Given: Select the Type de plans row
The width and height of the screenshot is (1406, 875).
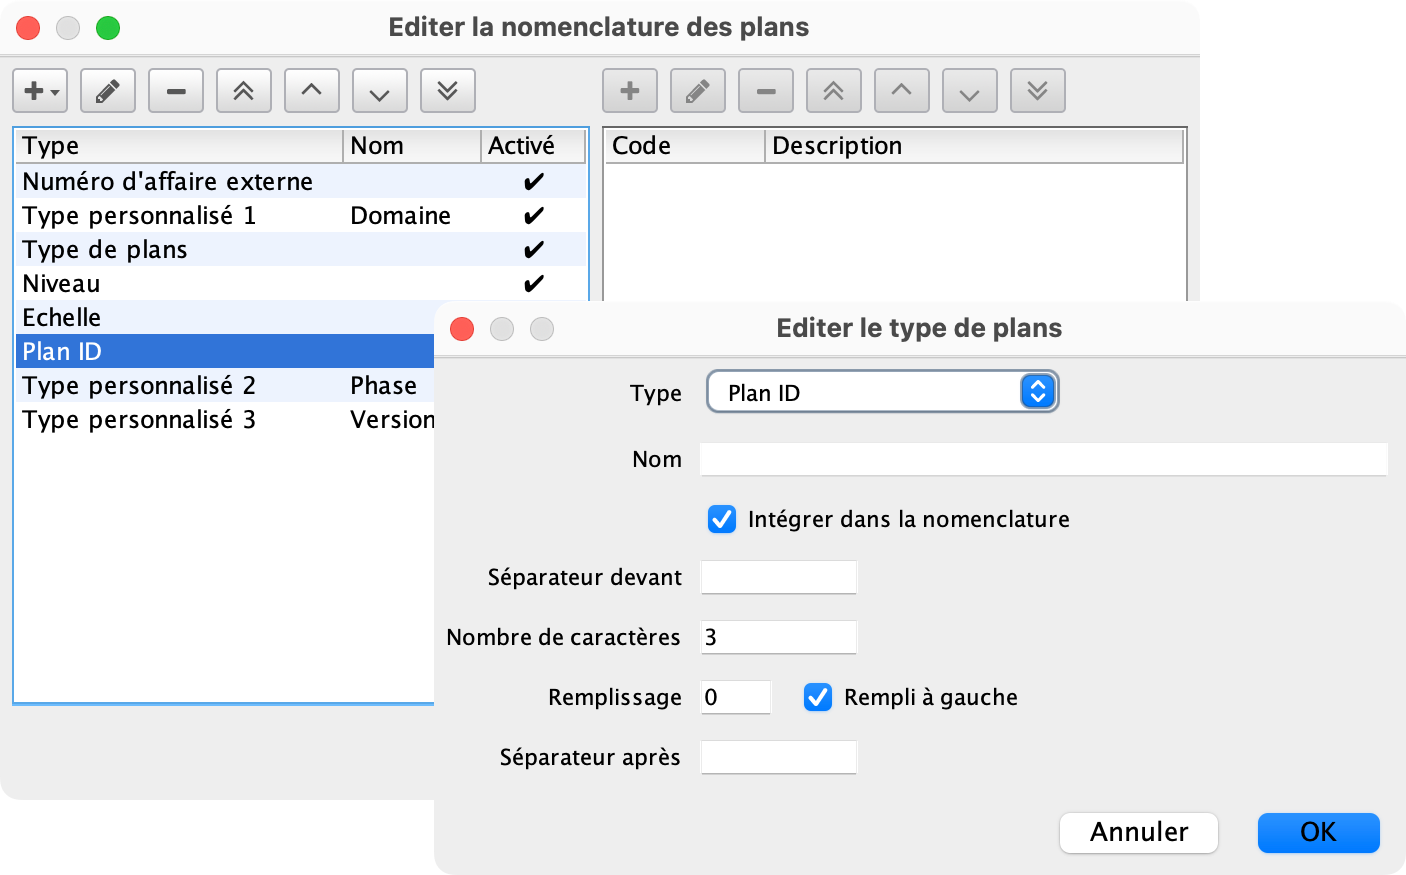Looking at the screenshot, I should click(300, 249).
